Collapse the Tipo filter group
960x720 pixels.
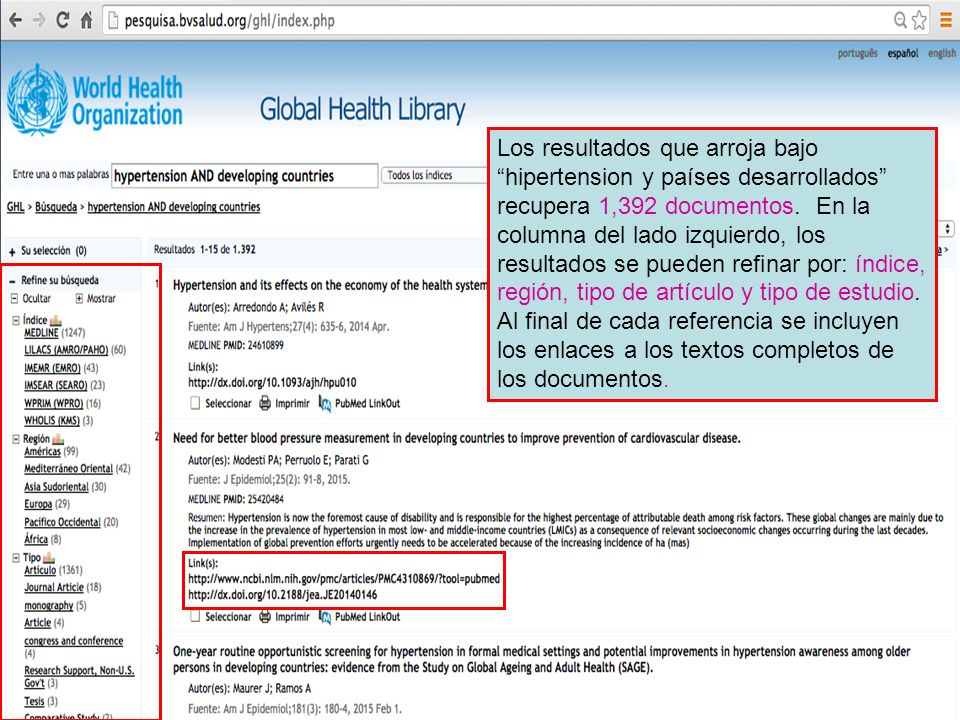(x=16, y=558)
